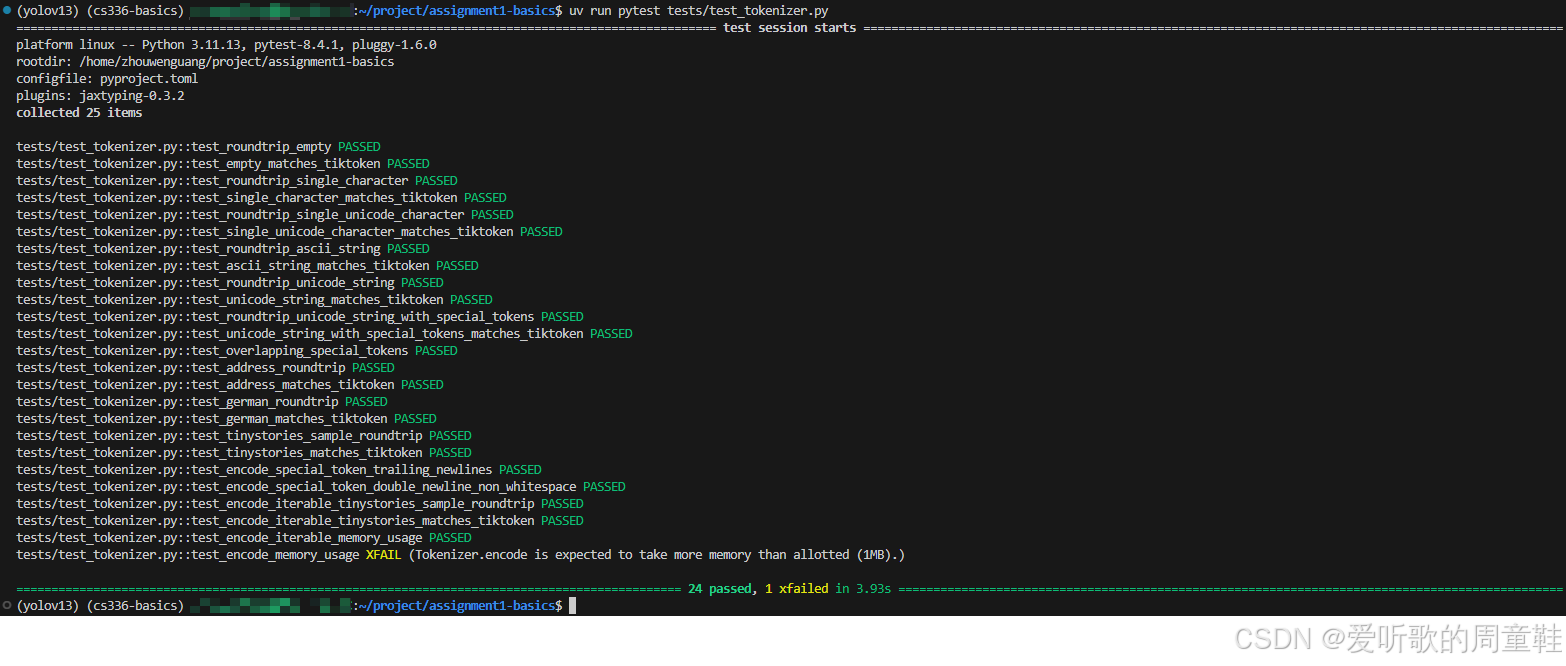Click 'plugins: jaxtyping-0.3.2' line
Image resolution: width=1566 pixels, height=666 pixels.
[100, 96]
